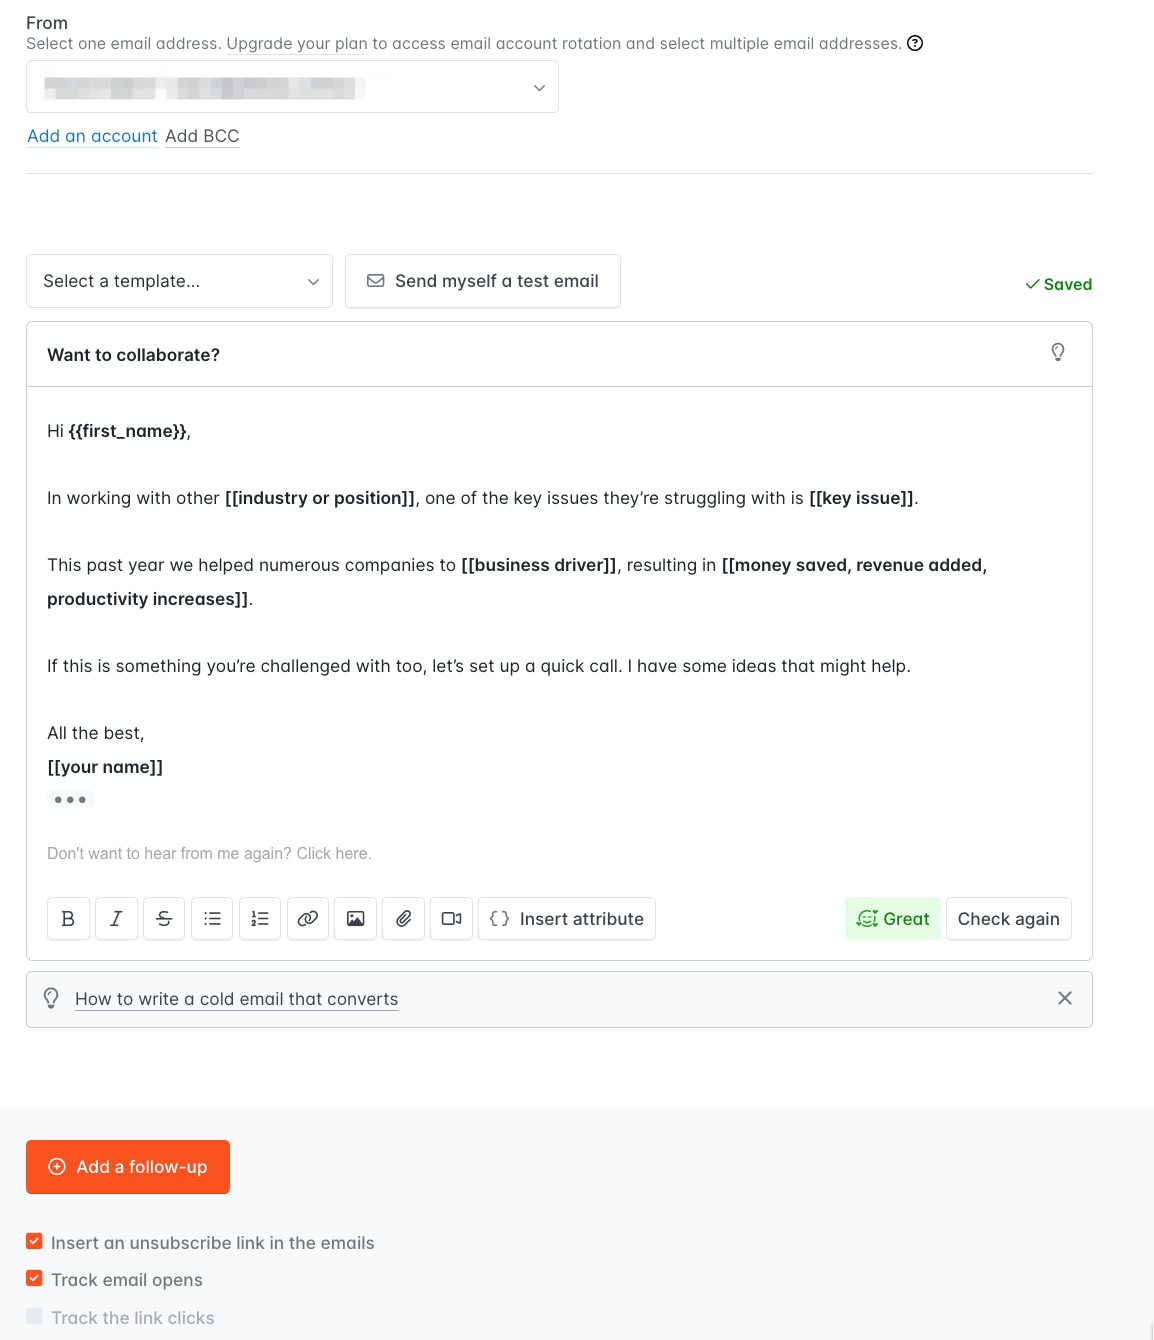Select the strikethrough formatting icon

164,918
